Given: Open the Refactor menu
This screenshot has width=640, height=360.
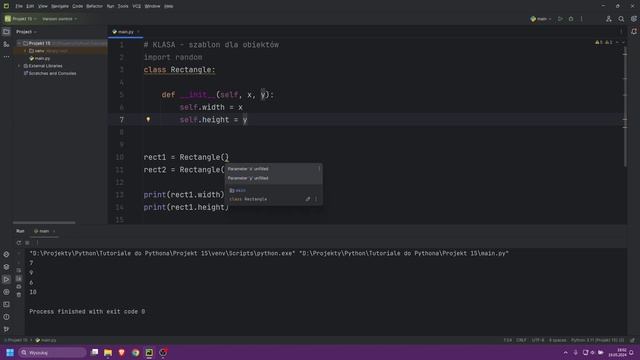Looking at the screenshot, I should point(94,6).
